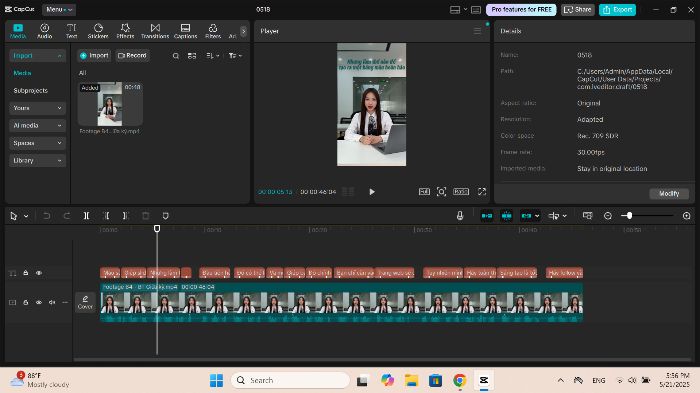Collapse the Import section in sidebar
The height and width of the screenshot is (393, 700).
click(37, 55)
